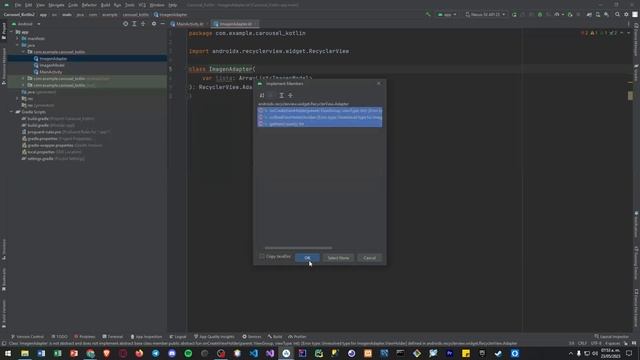Viewport: 640px width, 360px height.
Task: Open IDE settings gear in top toolbar
Action: click(626, 14)
